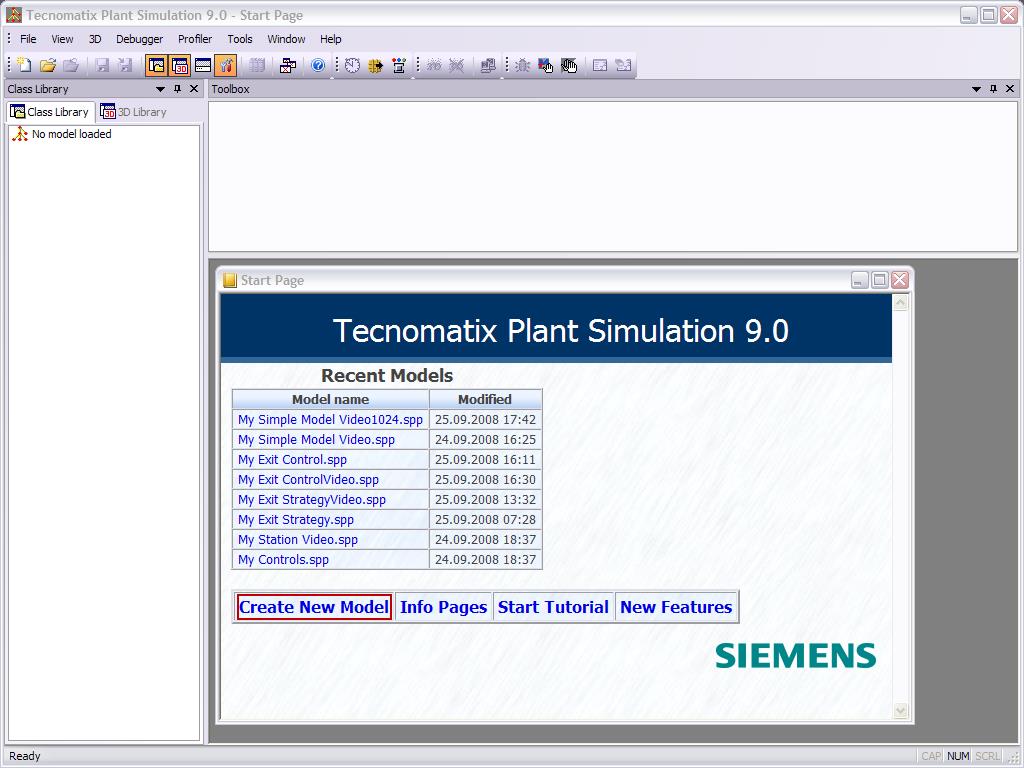Click the stop hand over window icon
Viewport: 1024px width, 768px height.
click(569, 65)
